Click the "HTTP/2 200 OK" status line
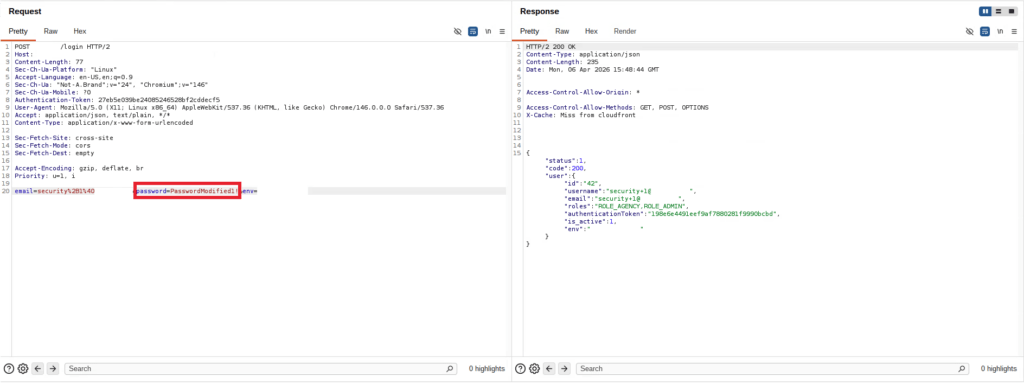Viewport: 1024px width, 383px height. (551, 47)
